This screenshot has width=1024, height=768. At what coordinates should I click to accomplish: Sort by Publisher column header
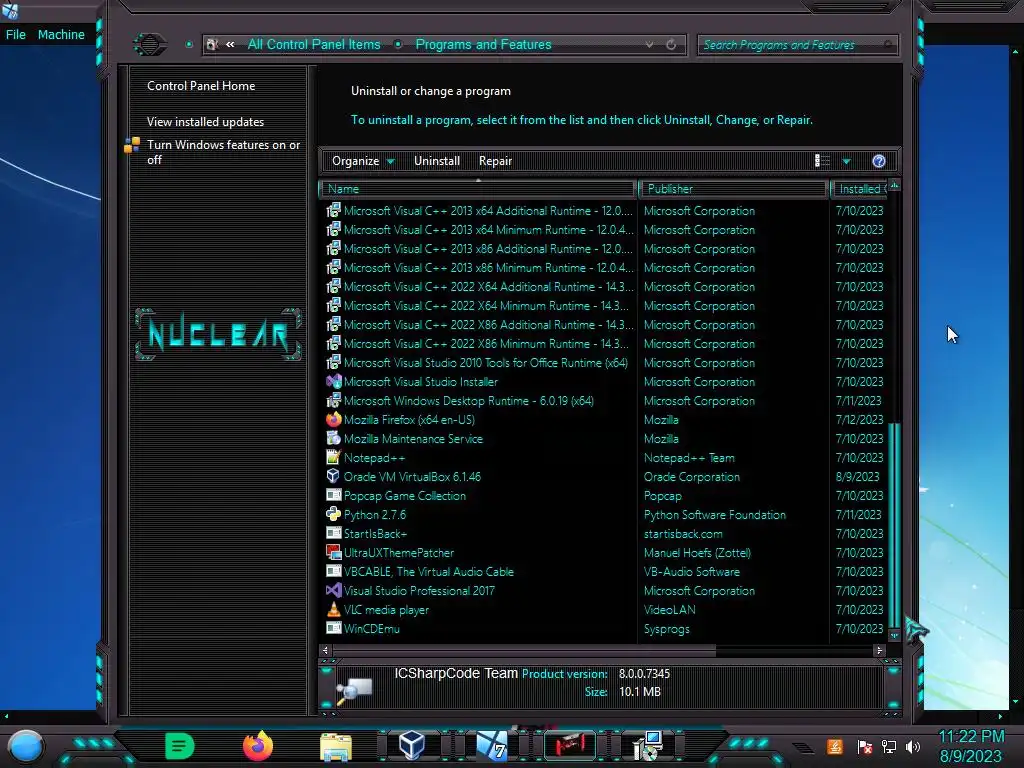coord(732,189)
